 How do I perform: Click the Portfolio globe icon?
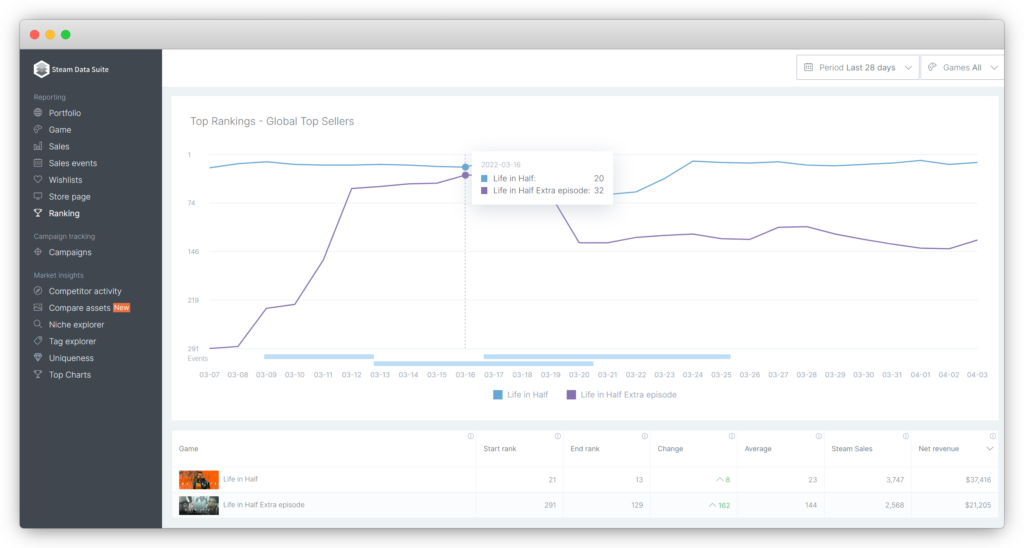(38, 112)
